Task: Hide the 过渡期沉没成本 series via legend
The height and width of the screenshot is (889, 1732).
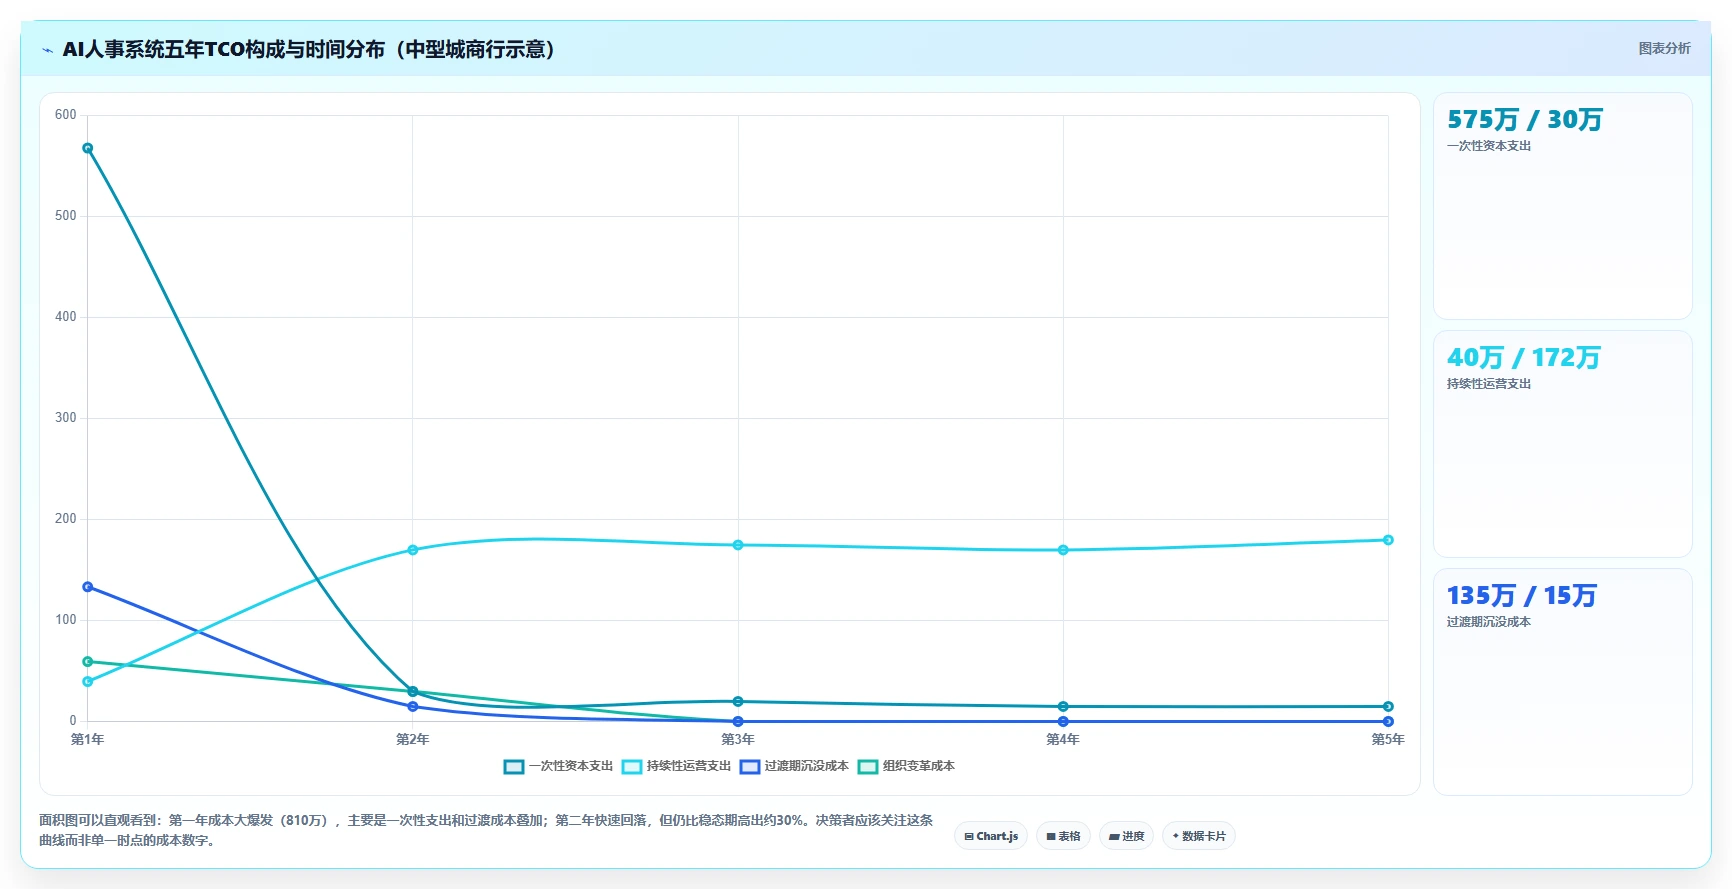Action: (x=794, y=766)
